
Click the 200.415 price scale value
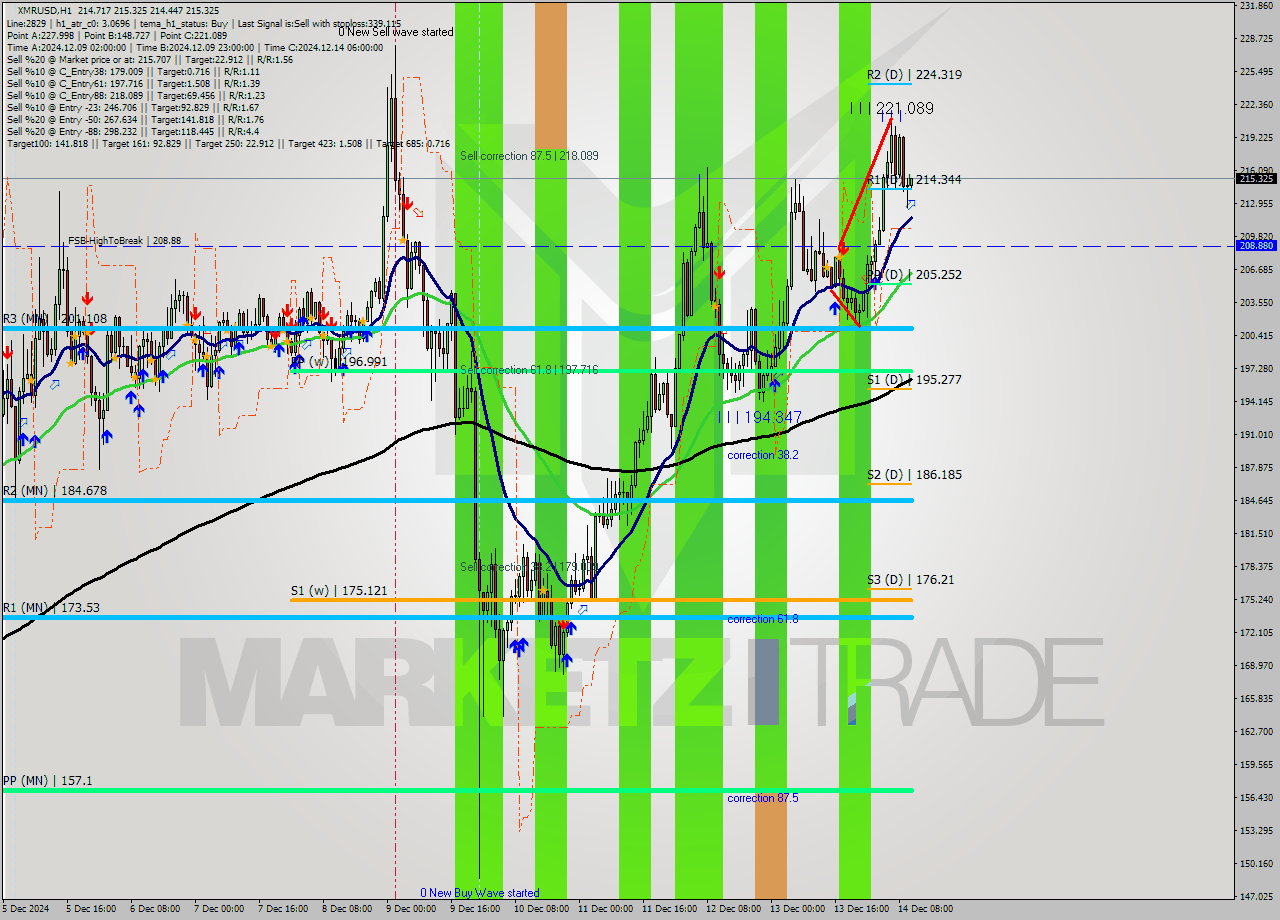tap(1256, 336)
